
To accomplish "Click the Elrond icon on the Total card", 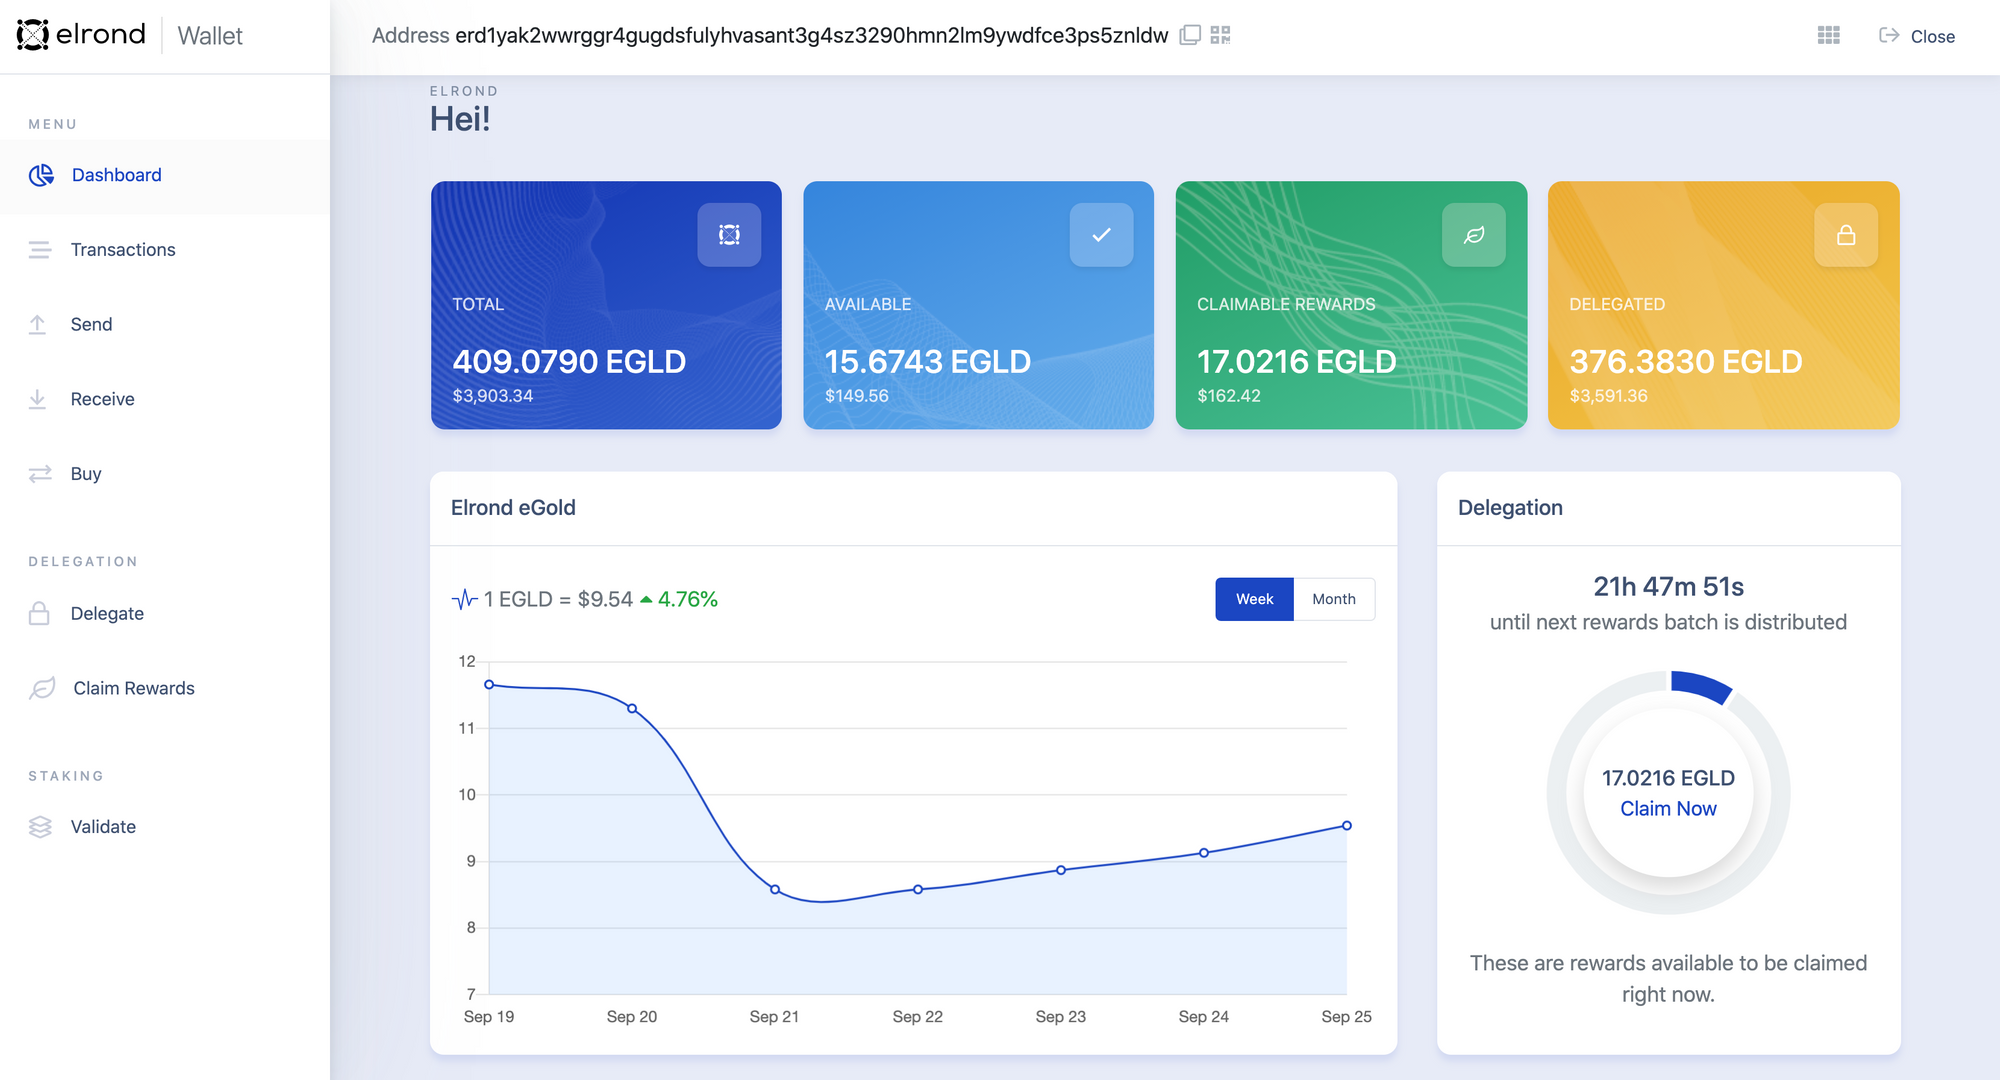I will point(729,235).
